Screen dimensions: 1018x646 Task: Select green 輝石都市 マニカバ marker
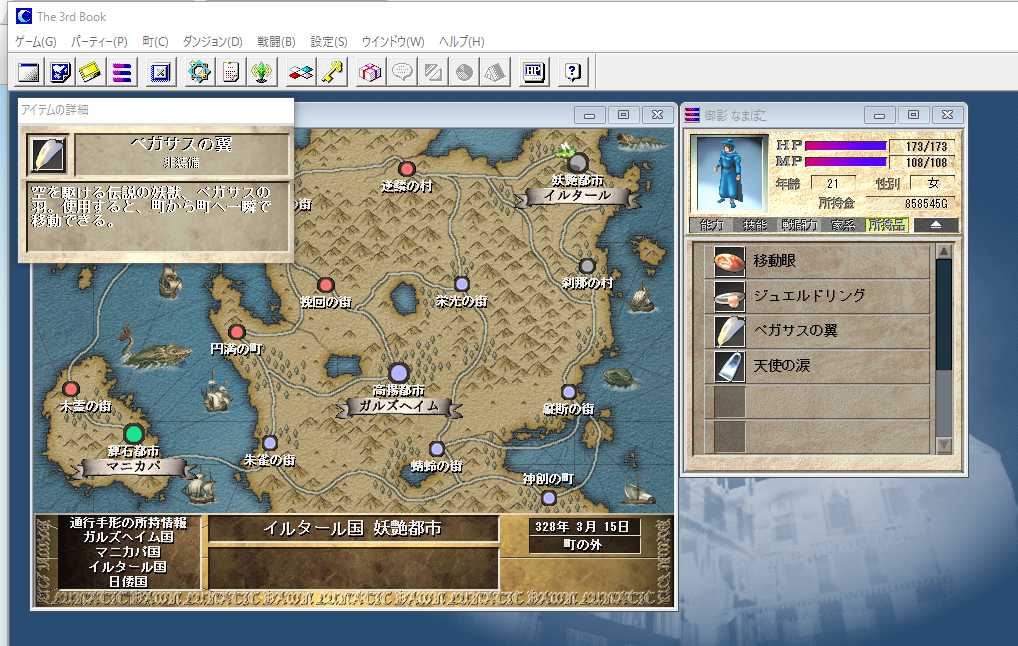(x=134, y=434)
